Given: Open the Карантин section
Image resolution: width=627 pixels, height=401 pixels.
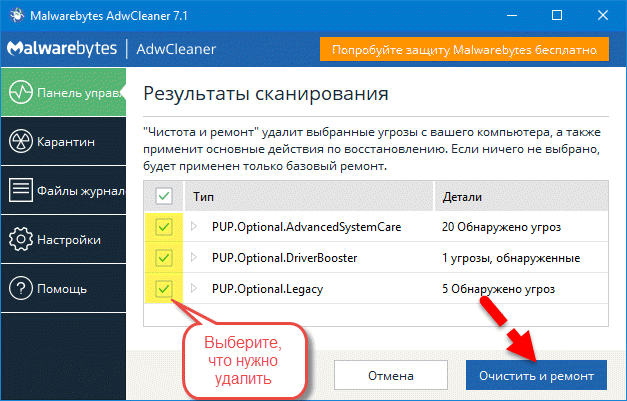Looking at the screenshot, I should pos(63,142).
